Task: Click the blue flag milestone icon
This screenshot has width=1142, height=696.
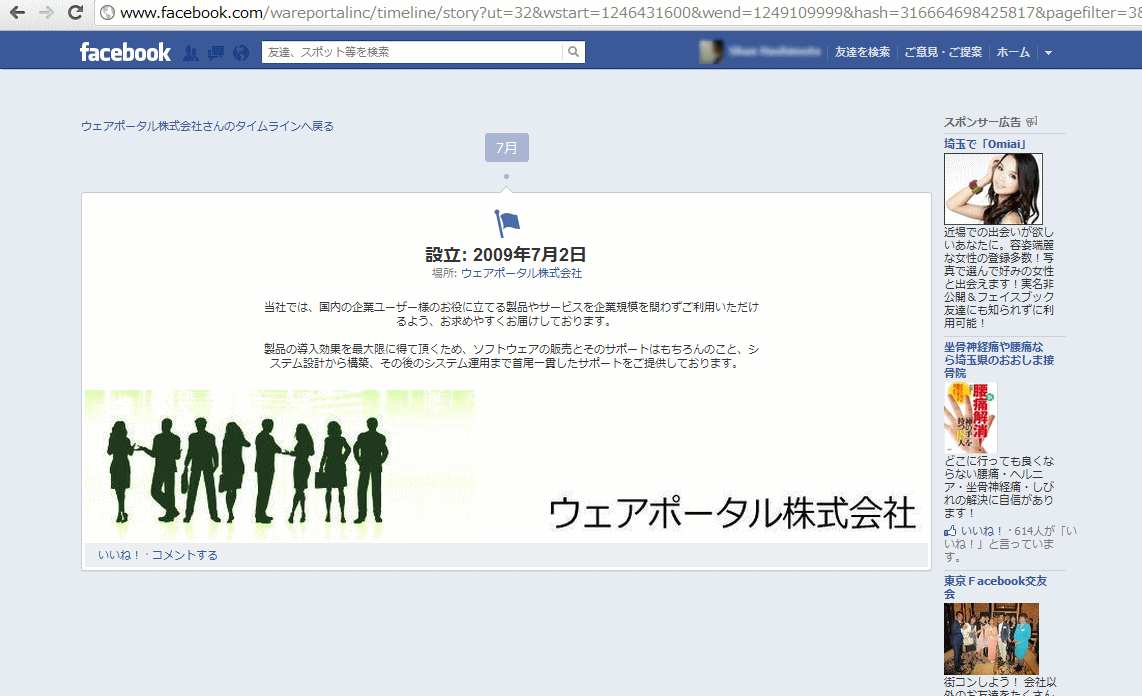Action: pyautogui.click(x=507, y=223)
